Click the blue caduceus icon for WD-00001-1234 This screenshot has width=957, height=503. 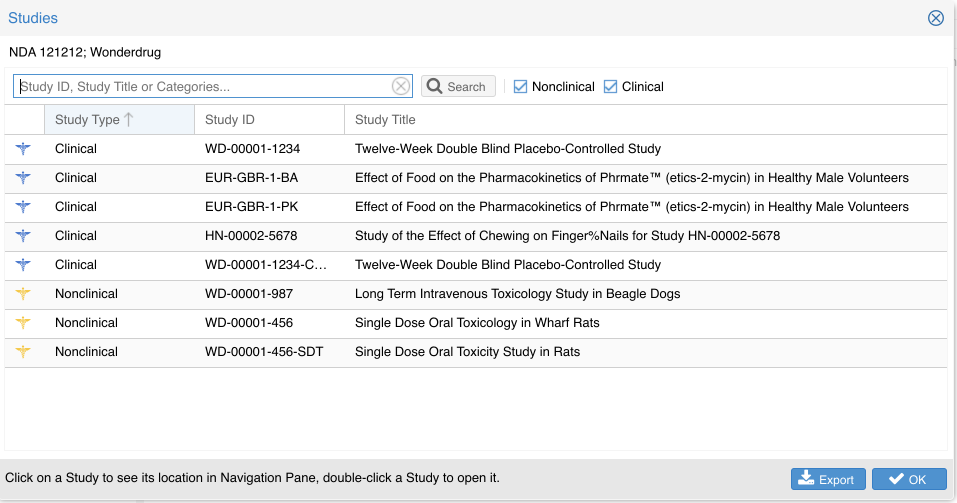click(24, 149)
